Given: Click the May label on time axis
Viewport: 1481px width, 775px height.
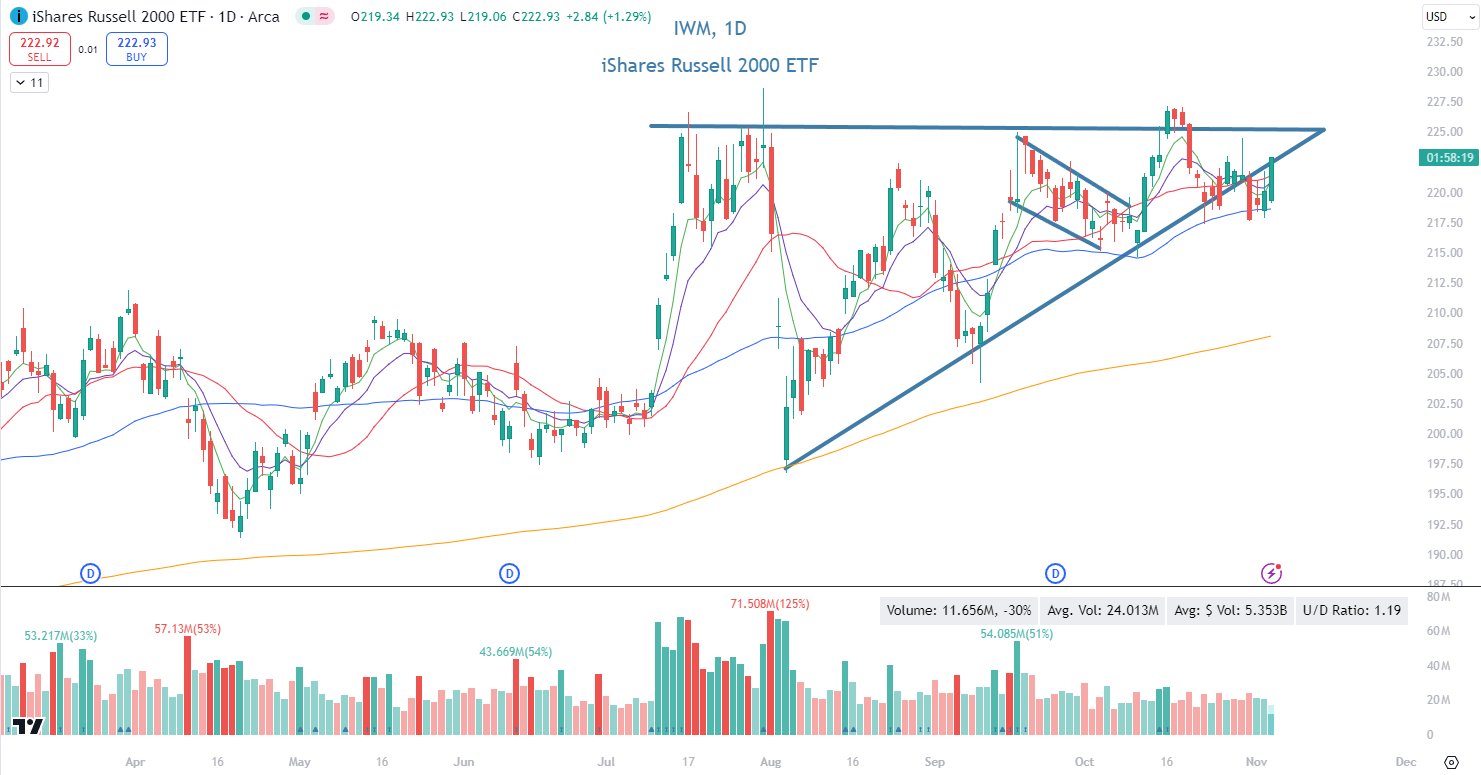Looking at the screenshot, I should point(301,761).
